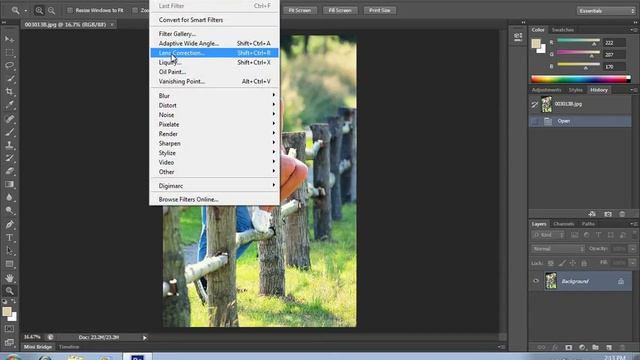Toggle history brush source for Open state

[x=534, y=121]
